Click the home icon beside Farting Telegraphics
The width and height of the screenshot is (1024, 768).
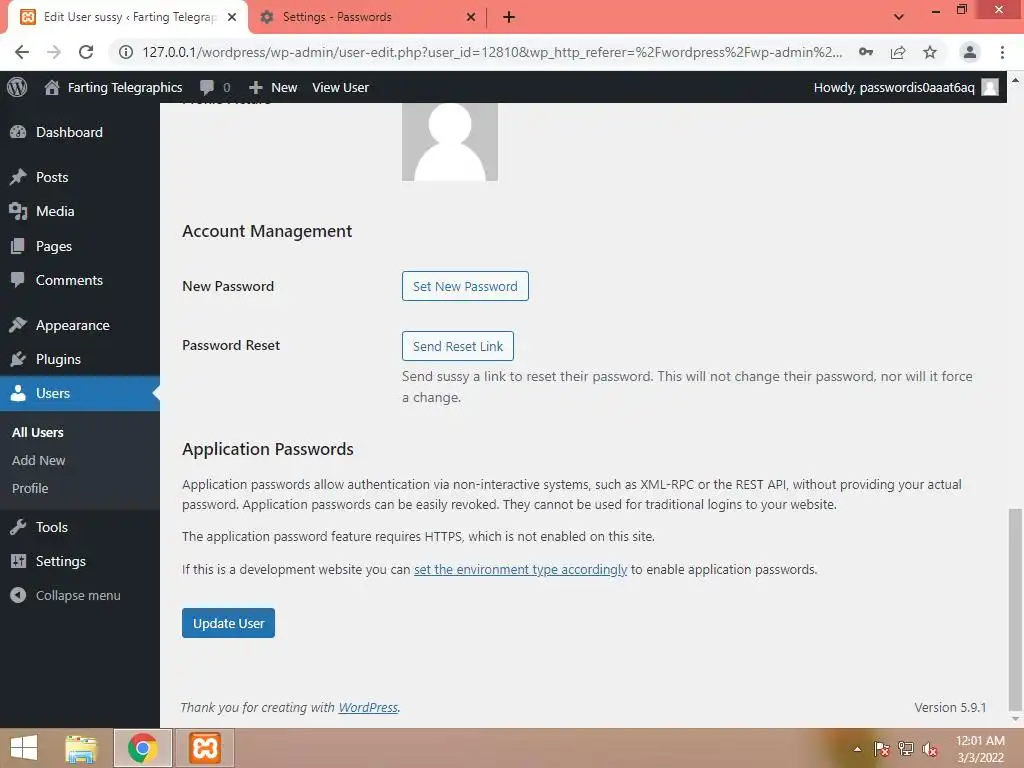click(x=52, y=87)
